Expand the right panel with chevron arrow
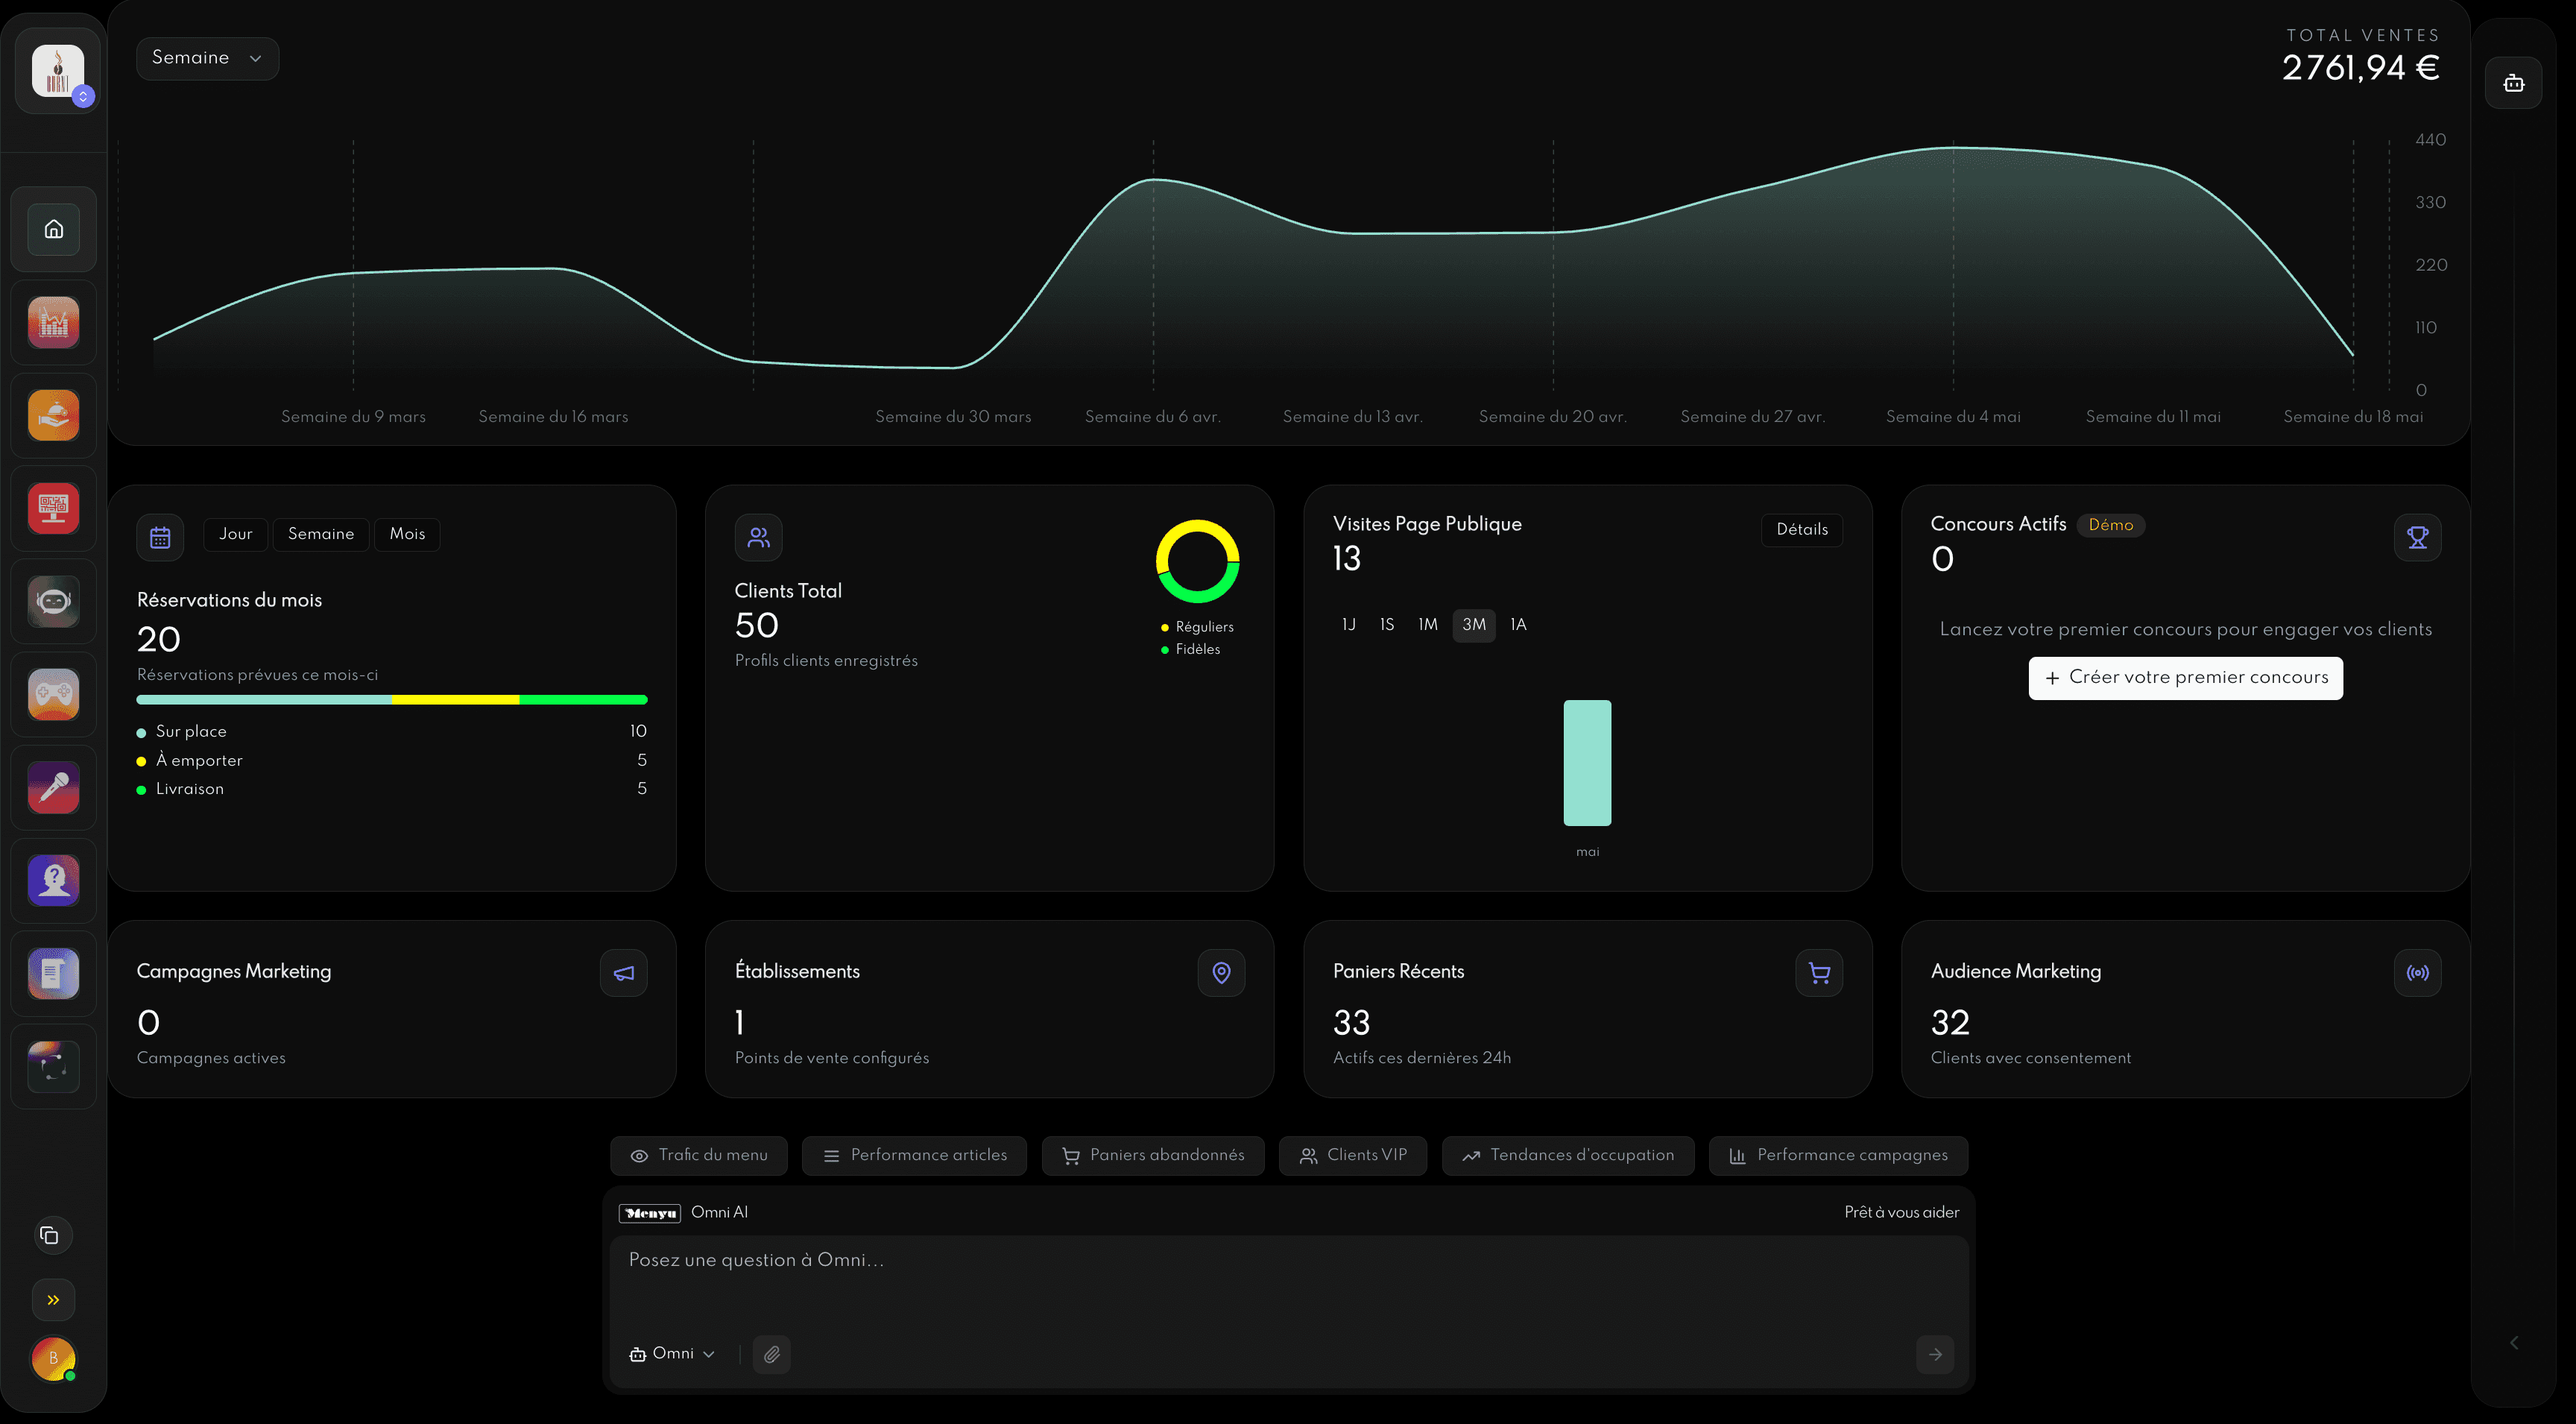The width and height of the screenshot is (2576, 1424). [x=2514, y=1343]
